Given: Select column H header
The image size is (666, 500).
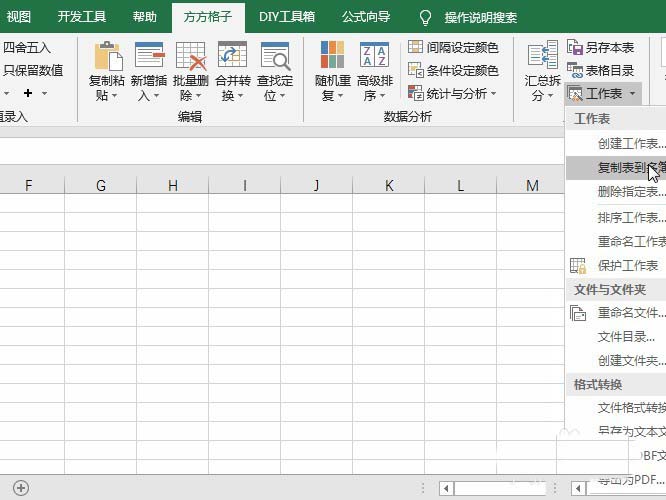Looking at the screenshot, I should (172, 185).
